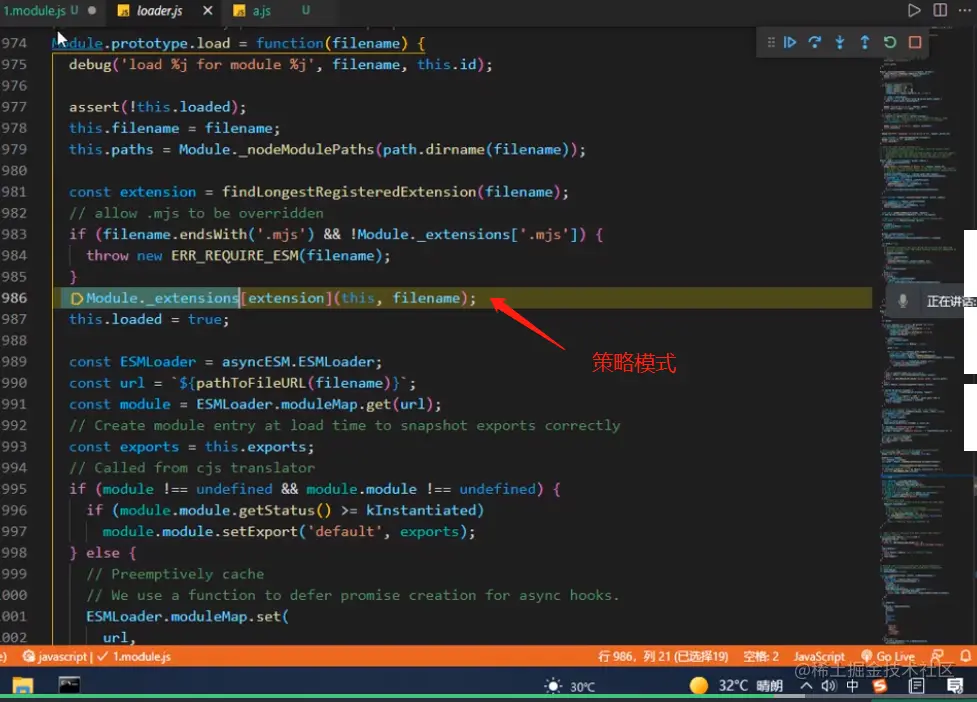Start the Go Live server
Screen dimensions: 977x702
point(888,657)
